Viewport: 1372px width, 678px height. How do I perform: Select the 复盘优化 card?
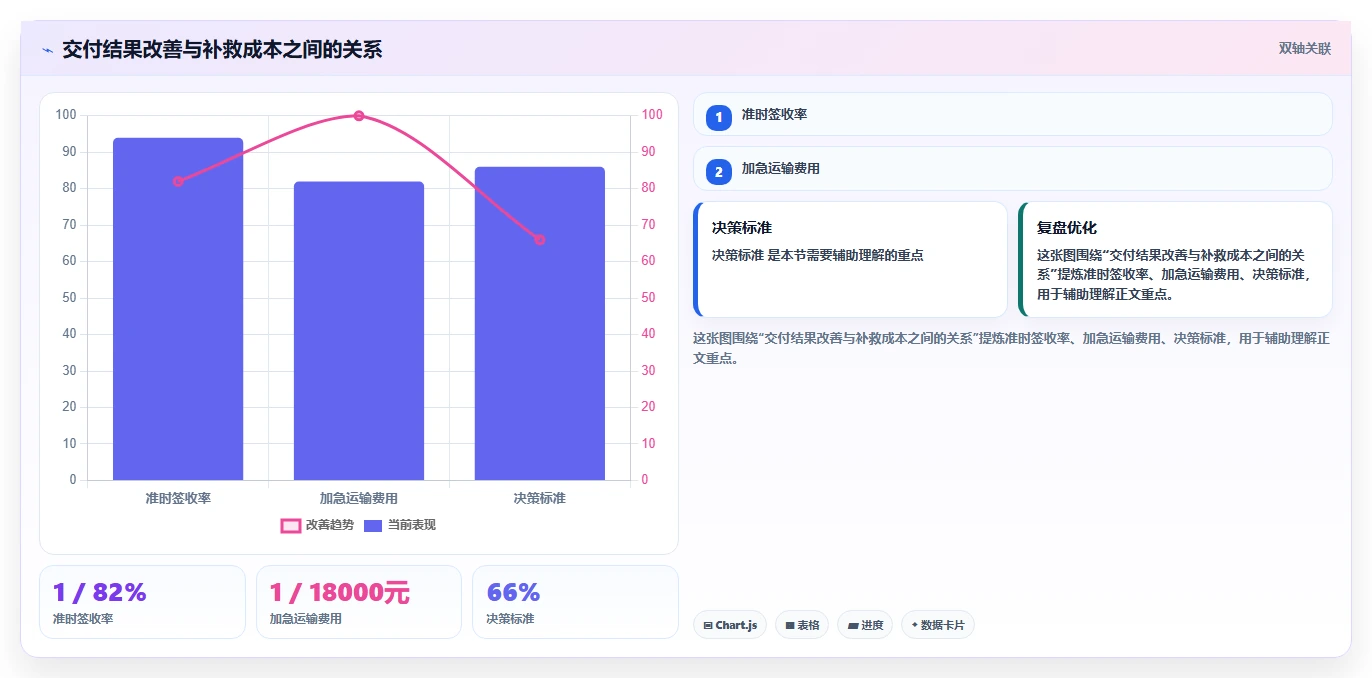[x=1175, y=259]
